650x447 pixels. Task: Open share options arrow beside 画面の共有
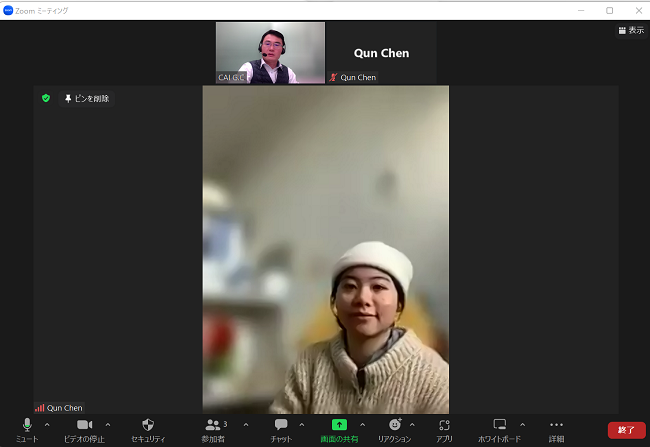coord(363,425)
